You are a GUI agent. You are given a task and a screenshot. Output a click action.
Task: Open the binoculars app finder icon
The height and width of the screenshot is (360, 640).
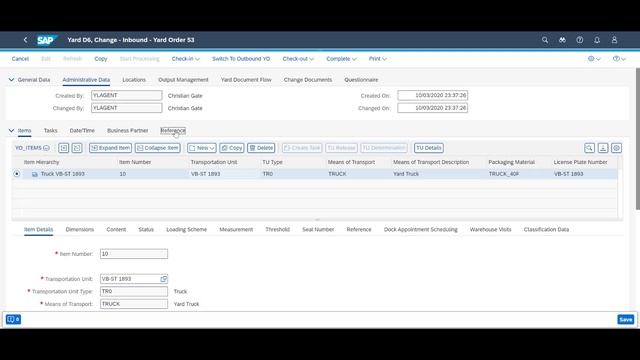click(x=562, y=40)
